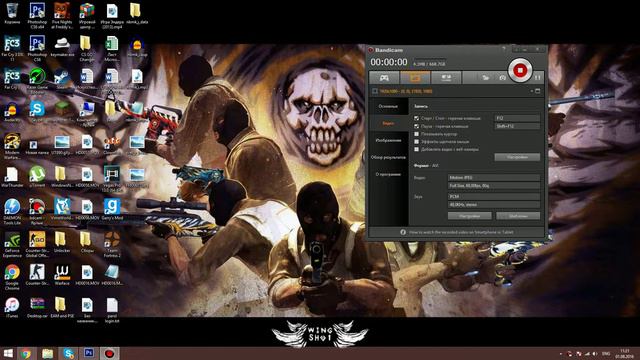Click the F12 start/stop hotkey field
The width and height of the screenshot is (640, 360).
click(x=517, y=118)
